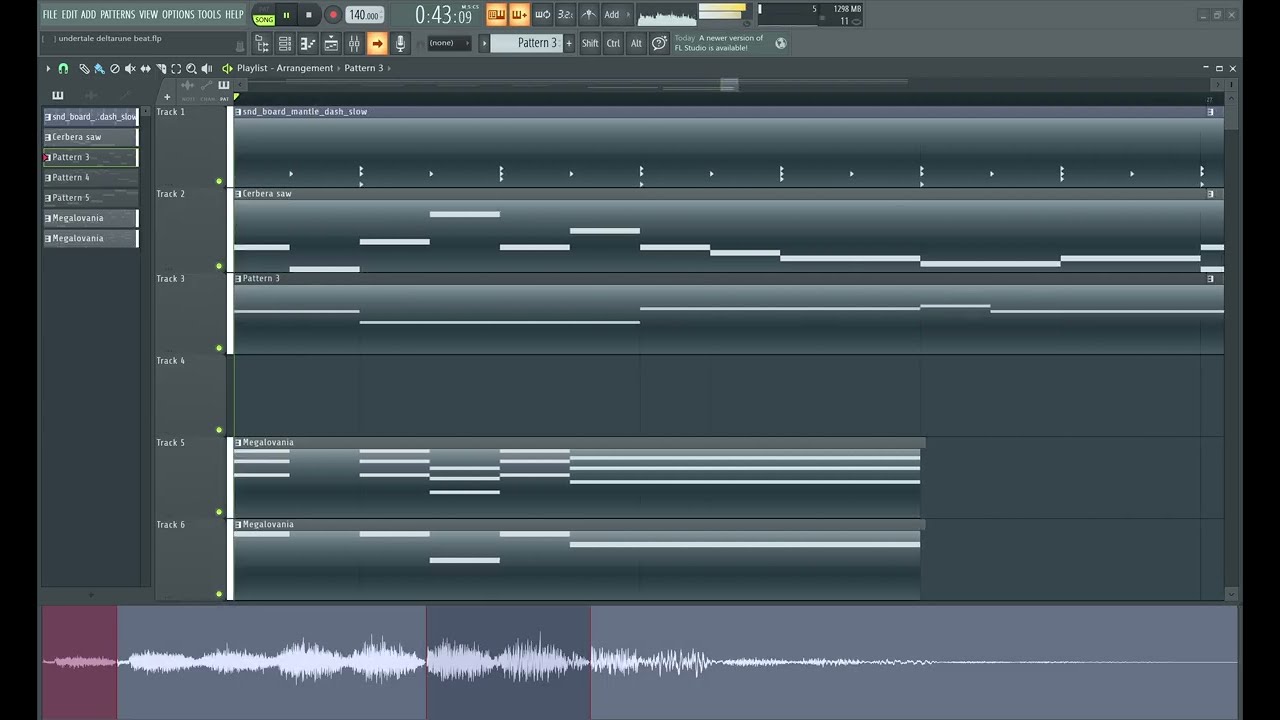
Task: Click the 0:43:09 time display
Action: pyautogui.click(x=443, y=15)
